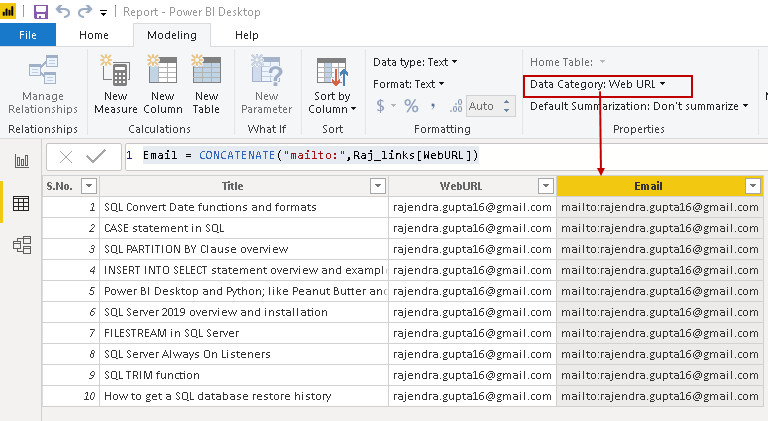Switch to Report view in sidebar
The image size is (768, 421).
click(x=21, y=161)
